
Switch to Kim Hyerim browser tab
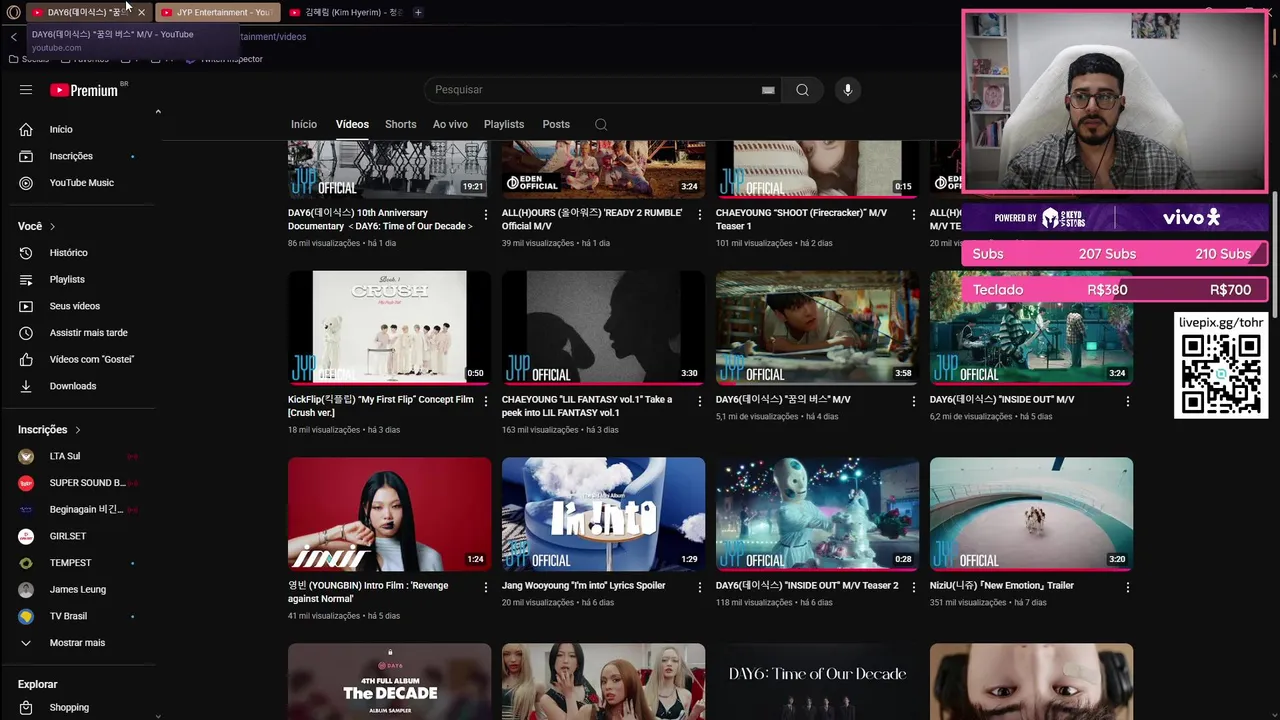click(x=345, y=12)
